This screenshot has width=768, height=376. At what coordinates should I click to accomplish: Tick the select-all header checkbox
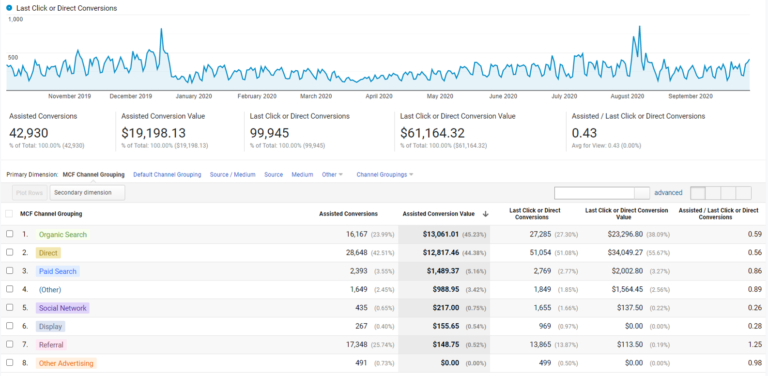click(x=9, y=214)
